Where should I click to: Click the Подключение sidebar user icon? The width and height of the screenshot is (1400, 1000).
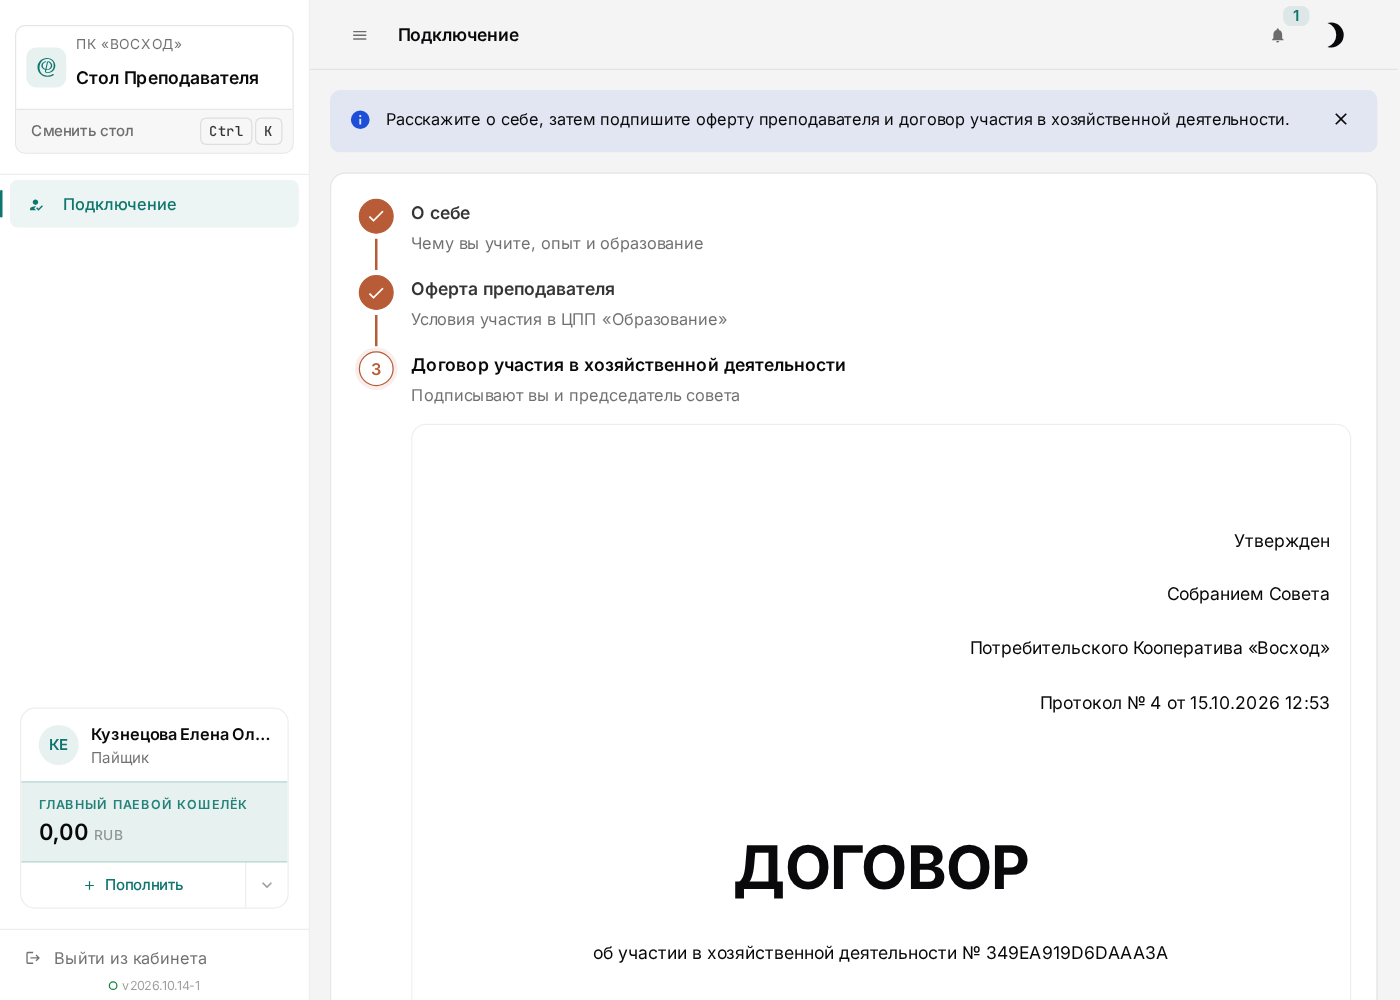click(36, 205)
